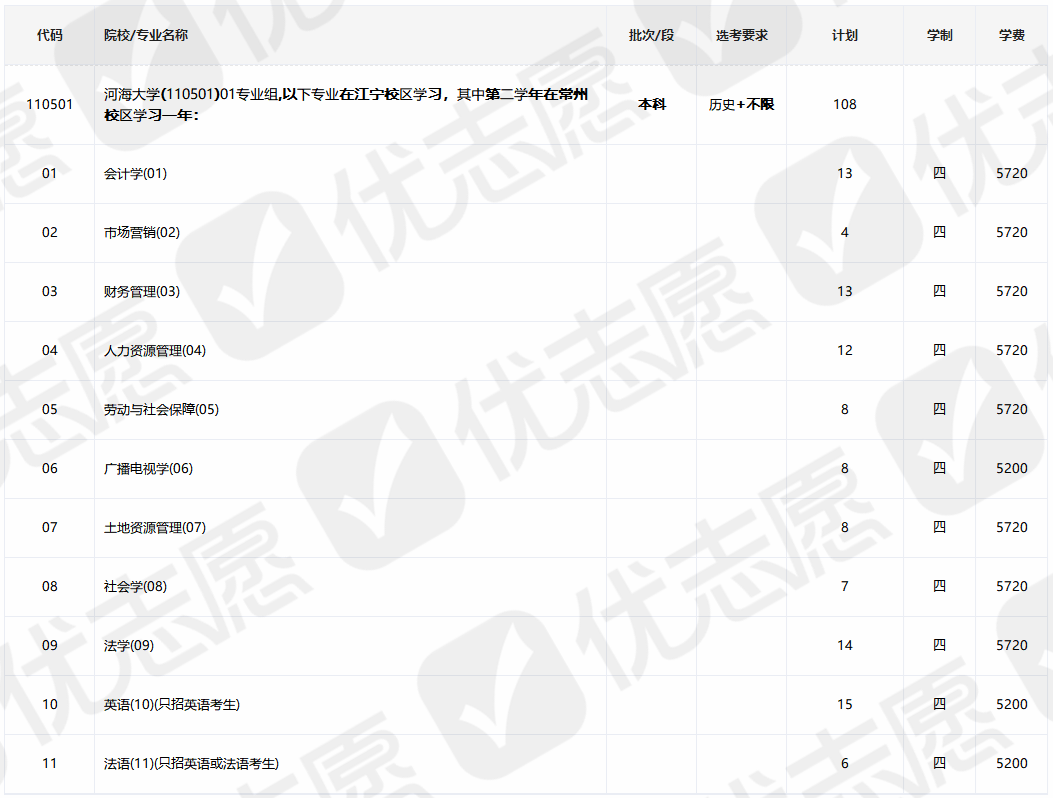This screenshot has height=798, width=1053.
Task: Click 英语(10) English-only candidates major
Action: click(172, 704)
